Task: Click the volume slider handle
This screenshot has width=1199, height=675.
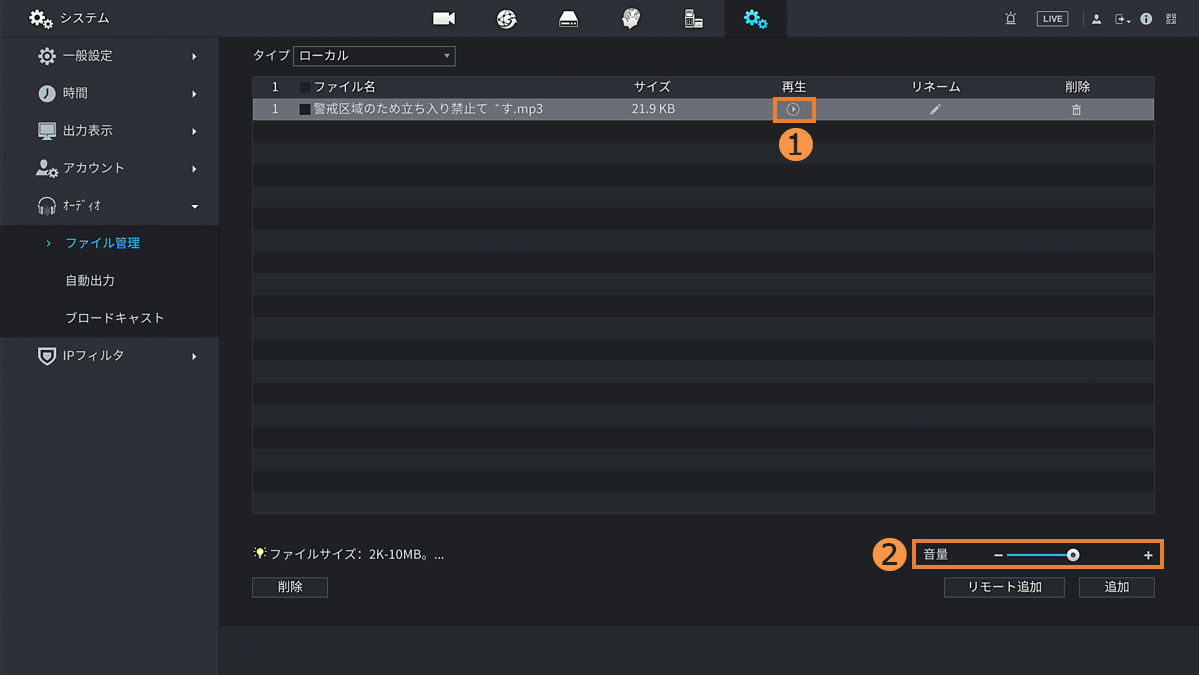Action: click(1073, 555)
